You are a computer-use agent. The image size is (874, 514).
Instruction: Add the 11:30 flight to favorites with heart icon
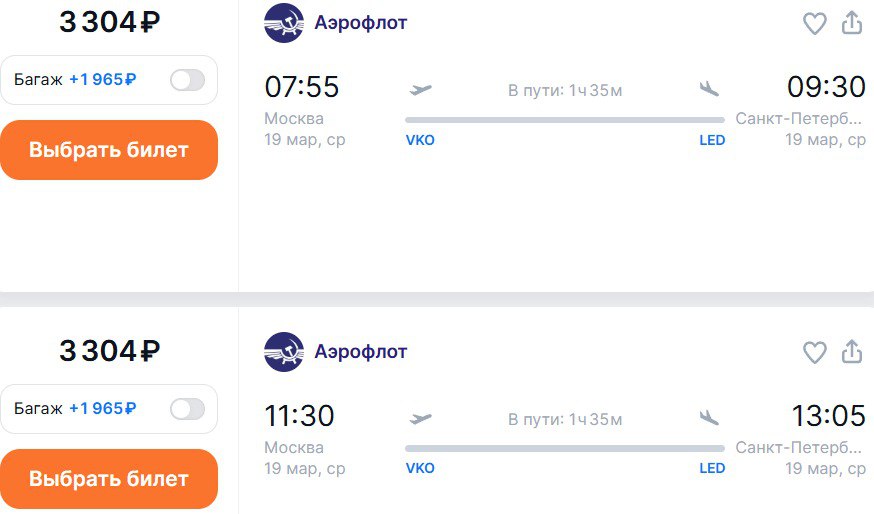(814, 352)
